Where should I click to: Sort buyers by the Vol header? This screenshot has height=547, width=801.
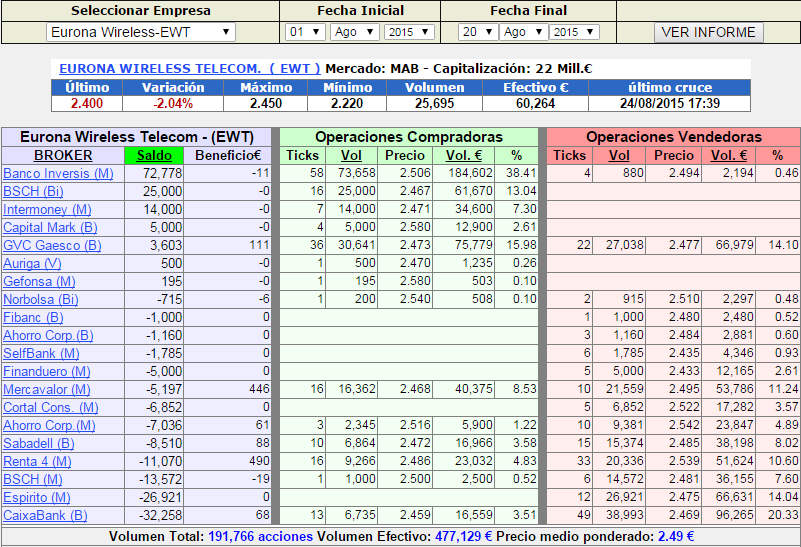point(351,155)
